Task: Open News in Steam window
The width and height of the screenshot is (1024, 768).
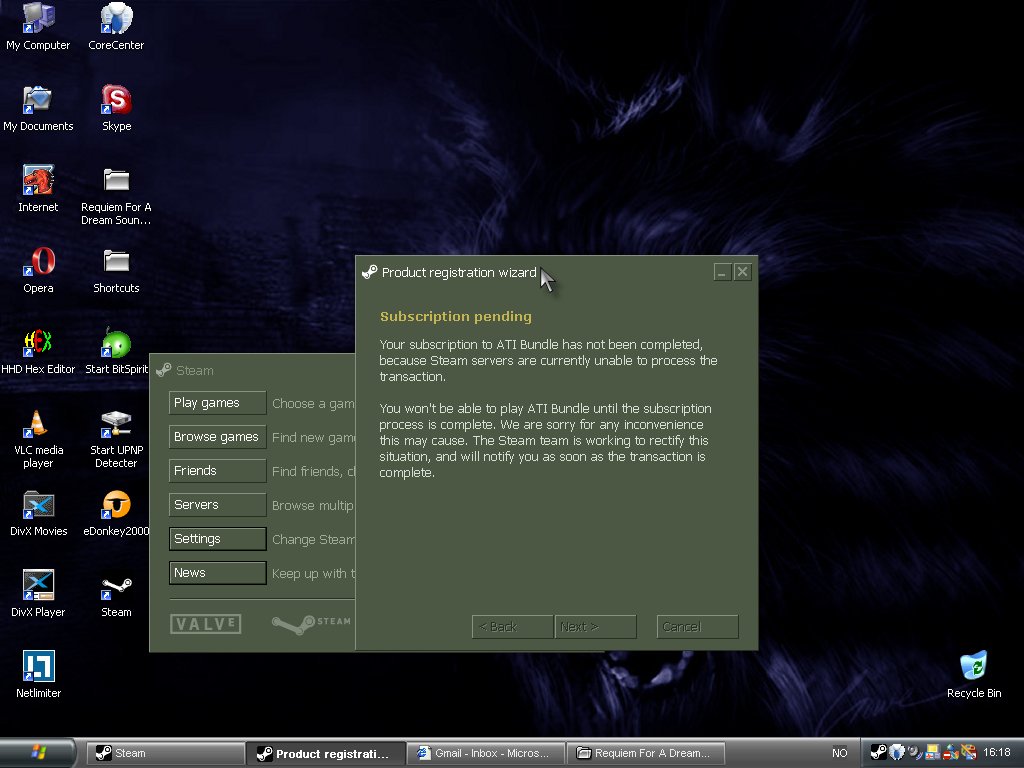Action: tap(217, 573)
